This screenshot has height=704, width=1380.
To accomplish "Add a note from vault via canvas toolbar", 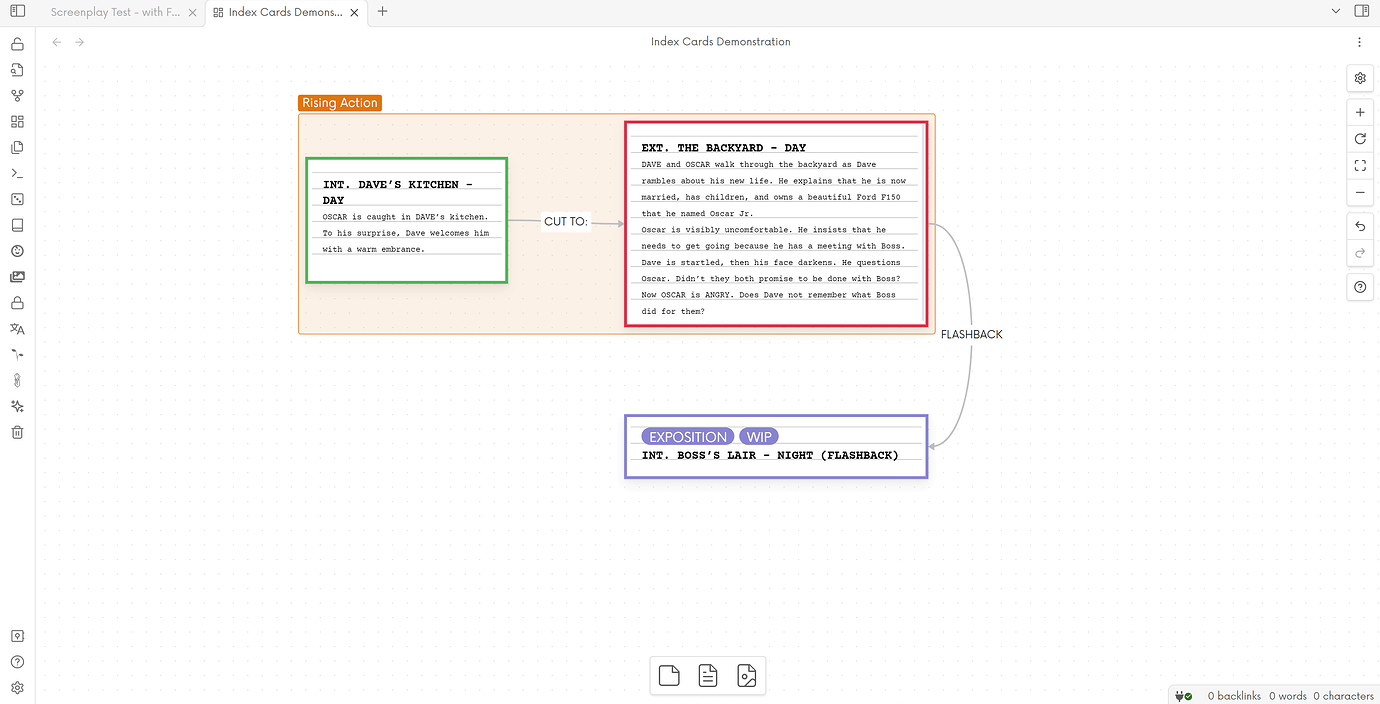I will [708, 675].
